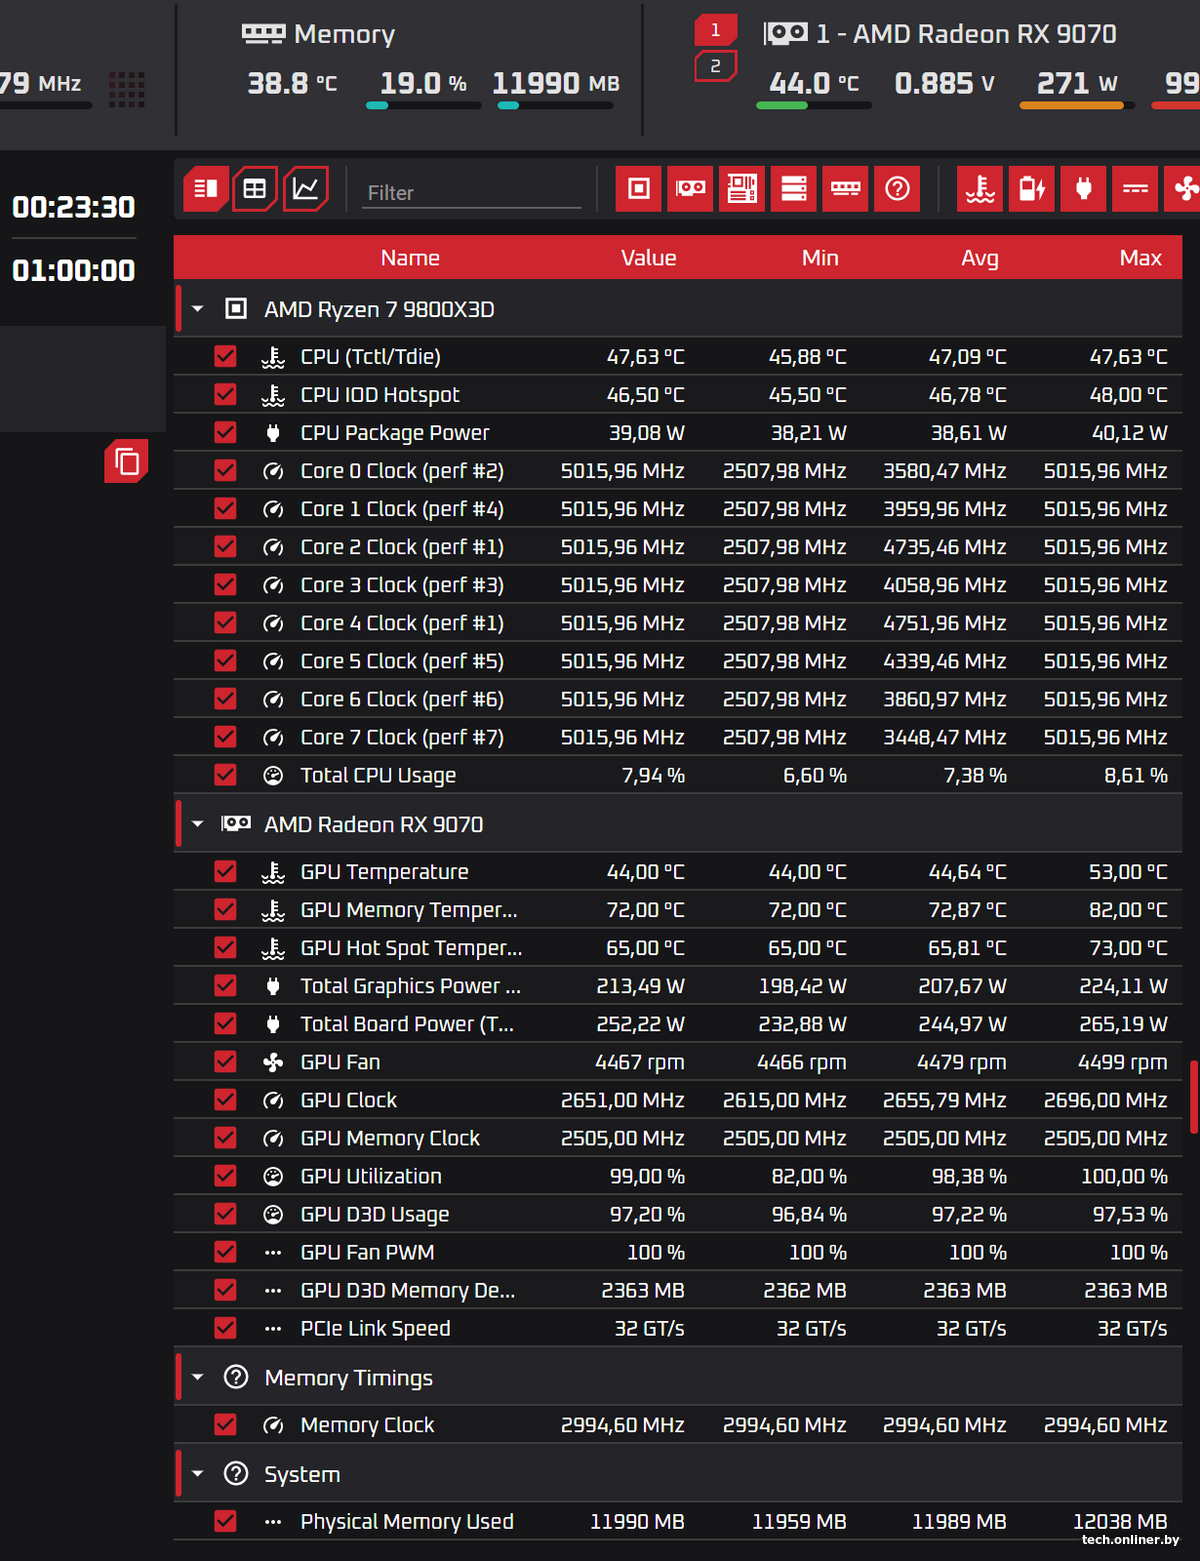Uncheck the GPU Memory Temper... checkbox

coord(225,909)
